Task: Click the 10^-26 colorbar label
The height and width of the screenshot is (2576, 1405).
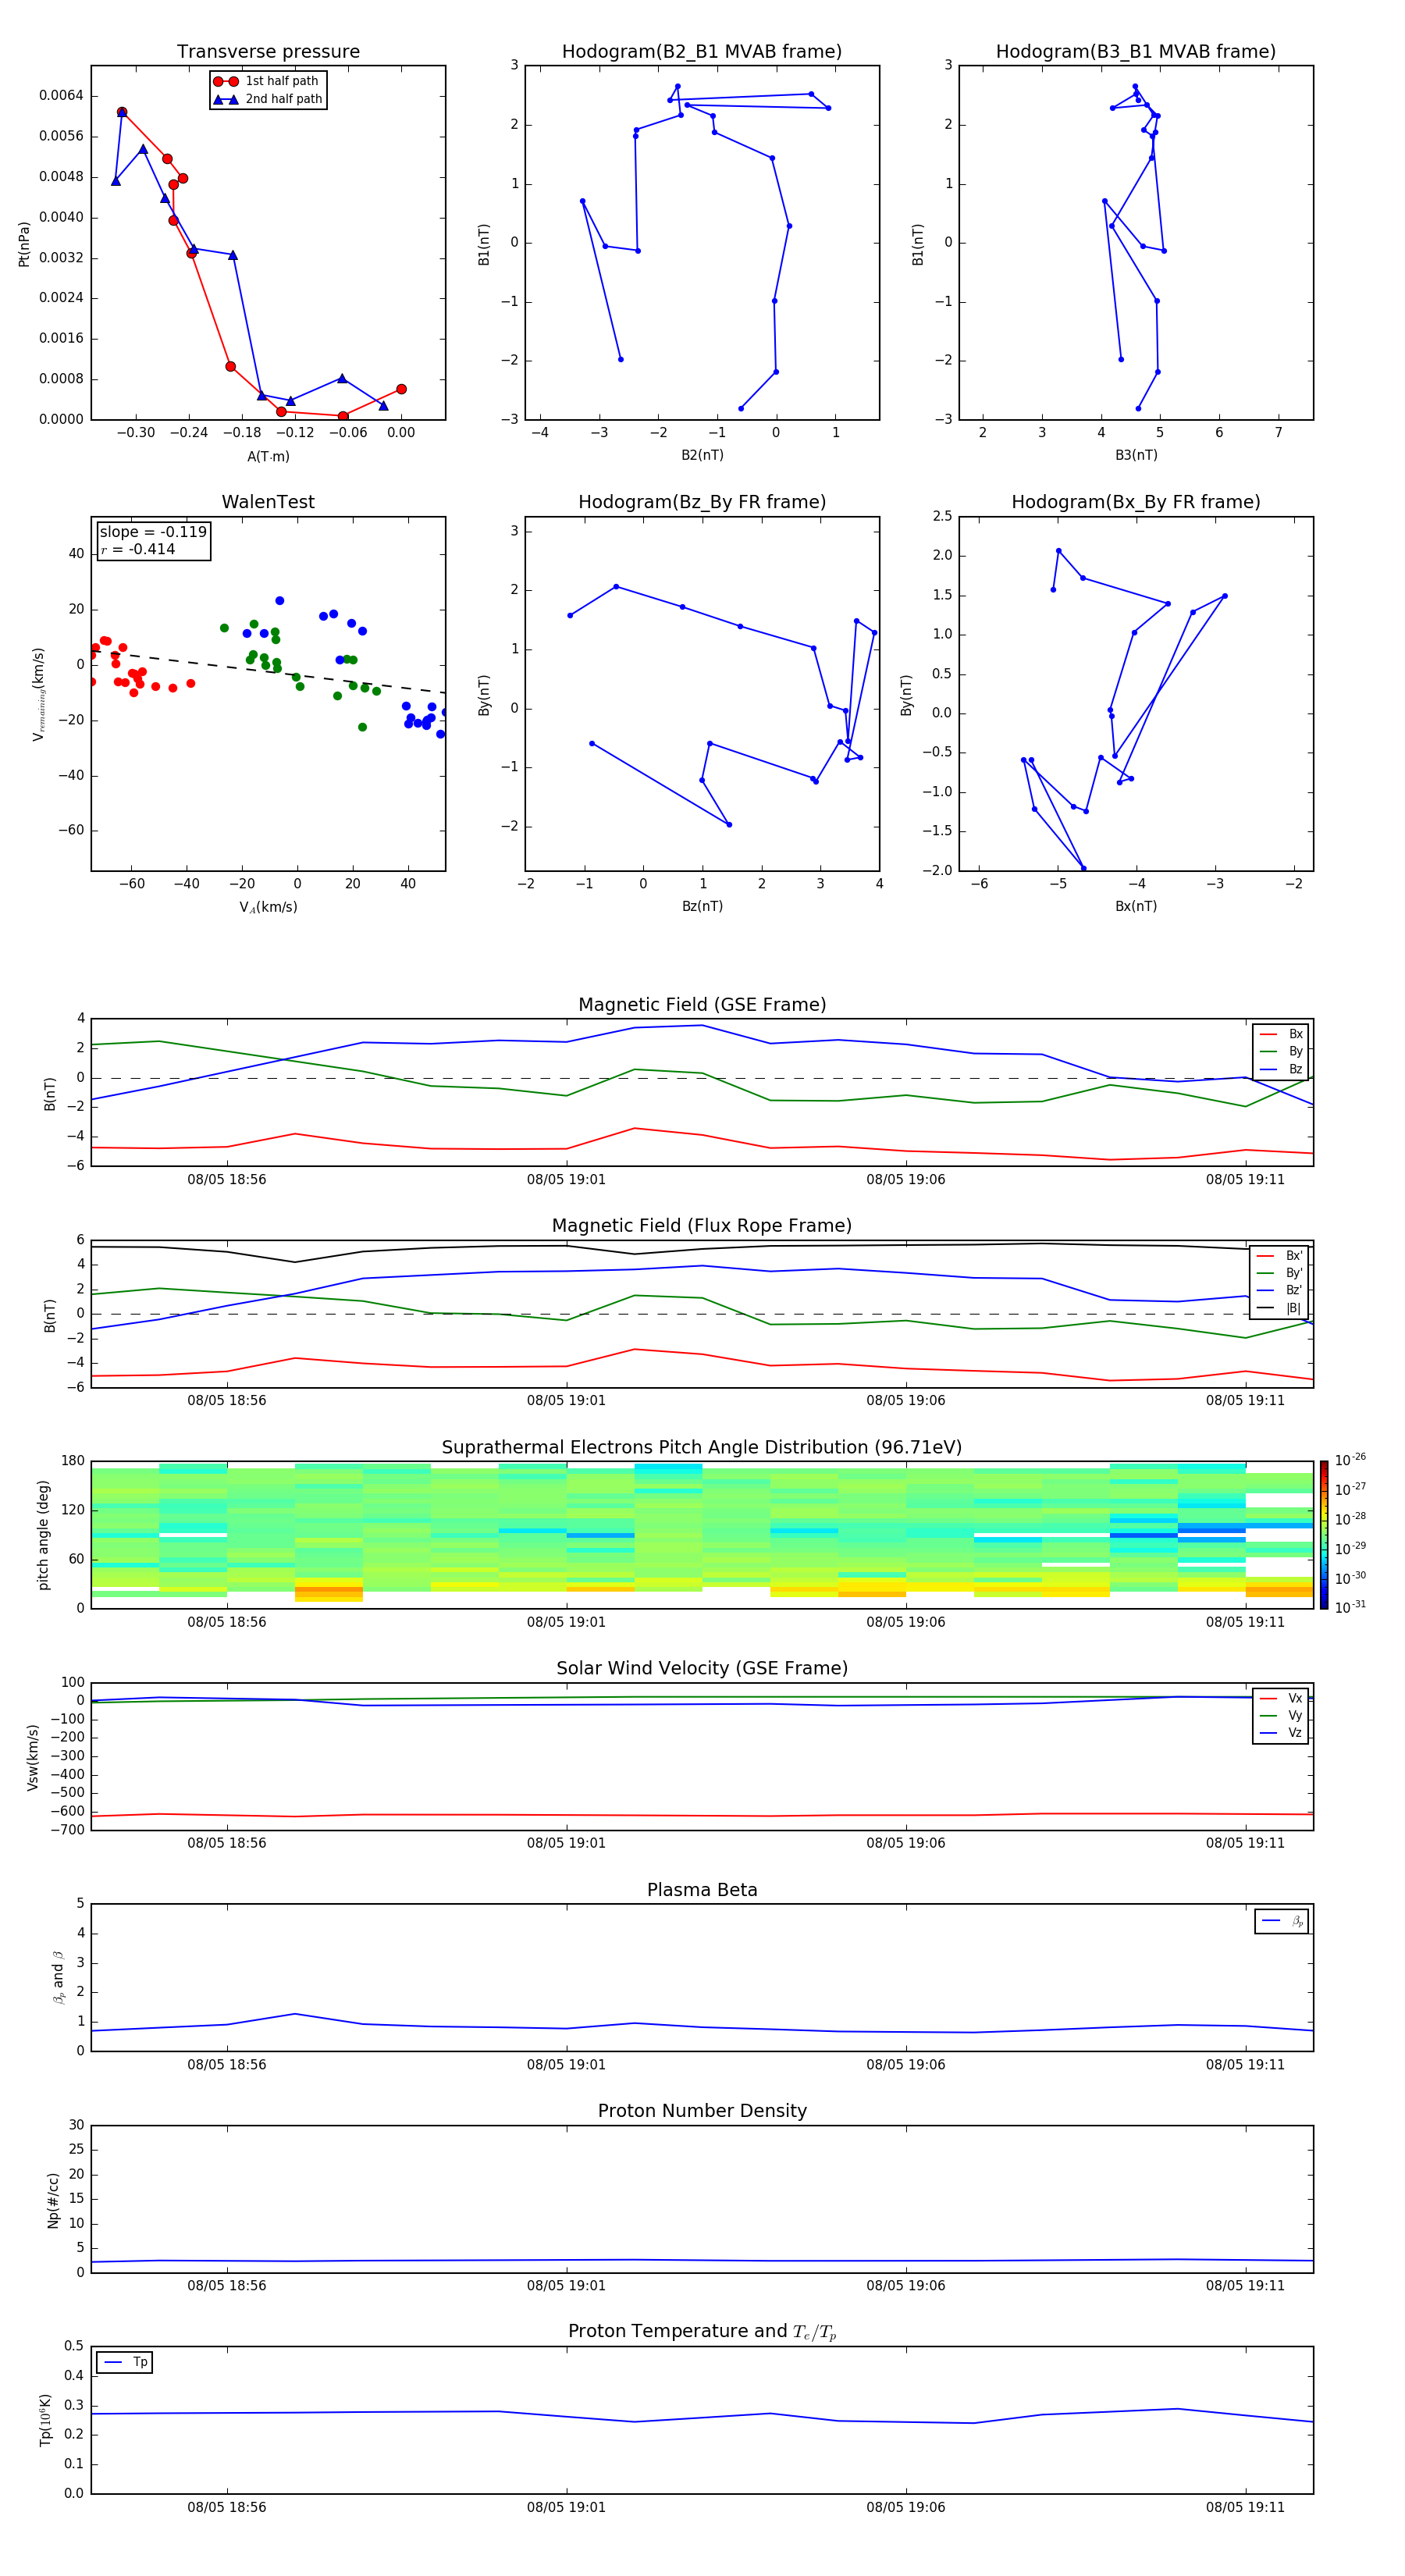Action: (1350, 1460)
